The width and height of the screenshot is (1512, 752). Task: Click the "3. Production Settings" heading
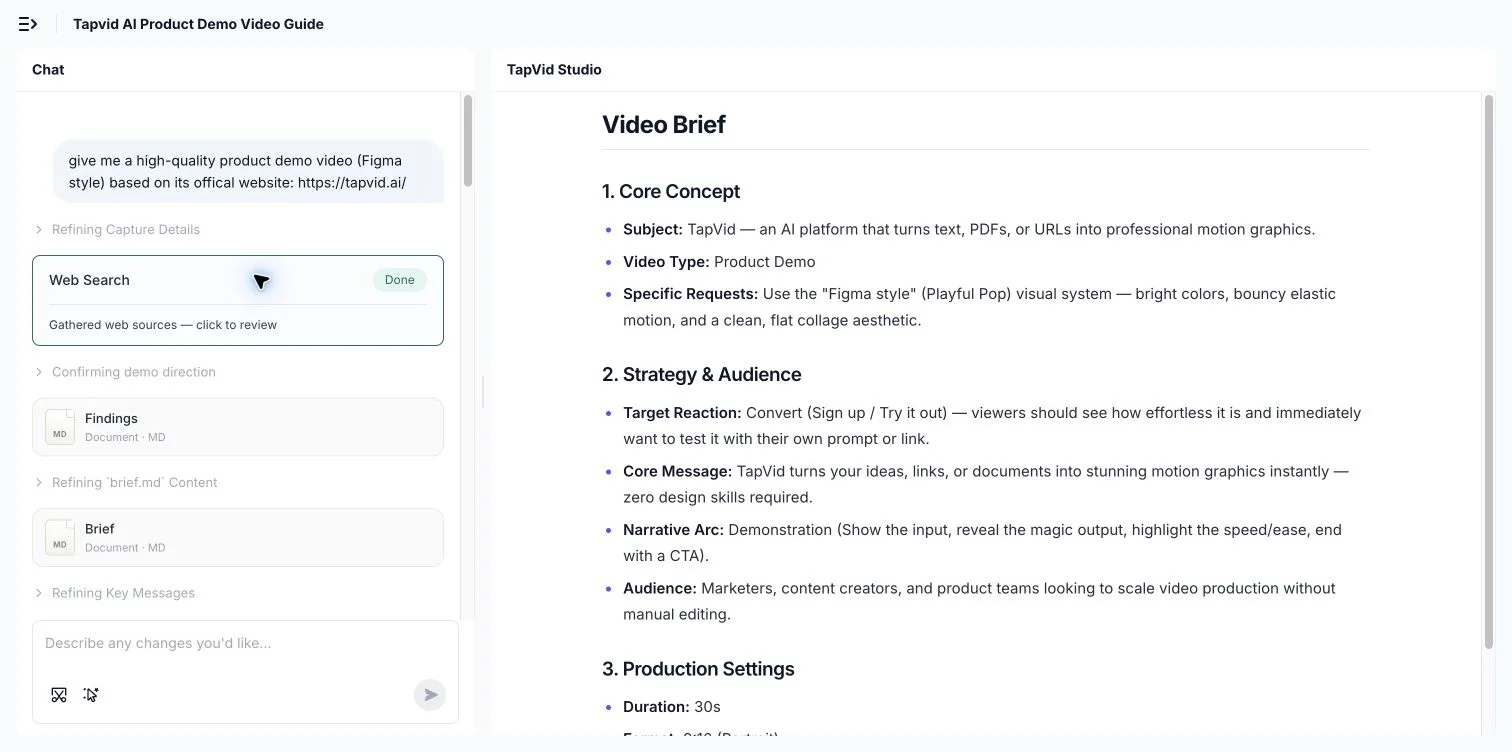tap(698, 669)
